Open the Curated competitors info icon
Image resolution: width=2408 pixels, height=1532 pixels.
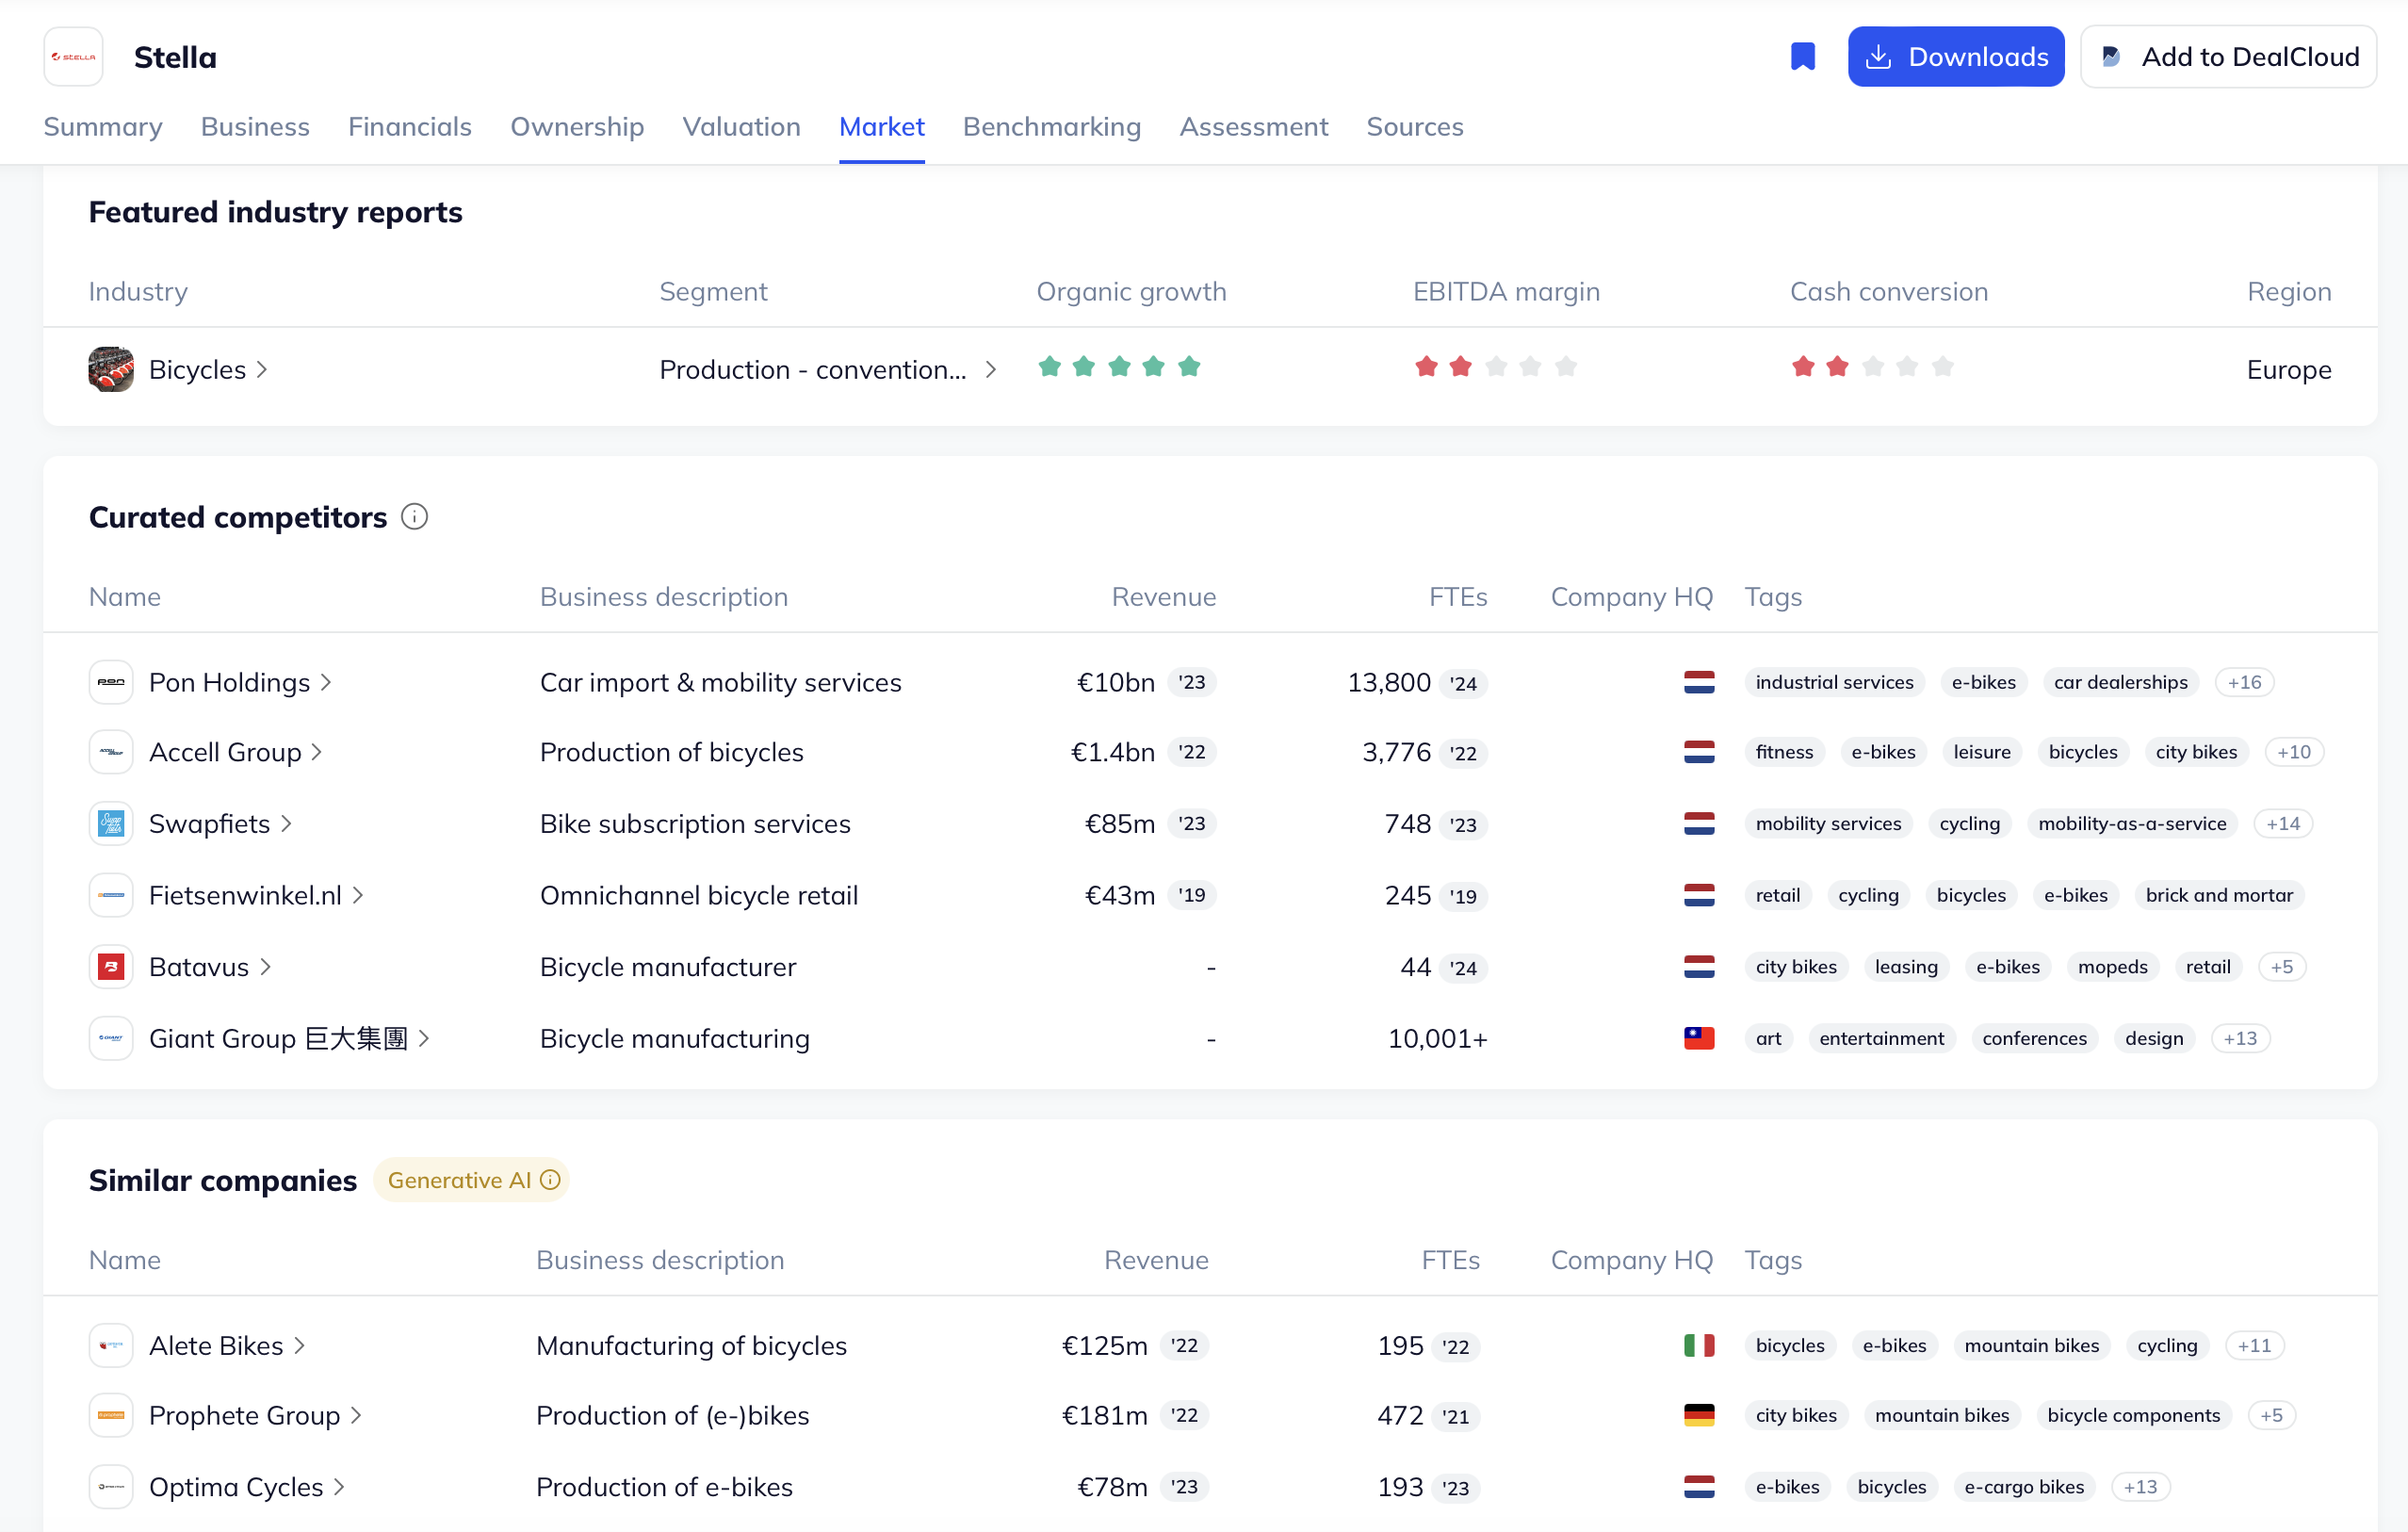(414, 517)
